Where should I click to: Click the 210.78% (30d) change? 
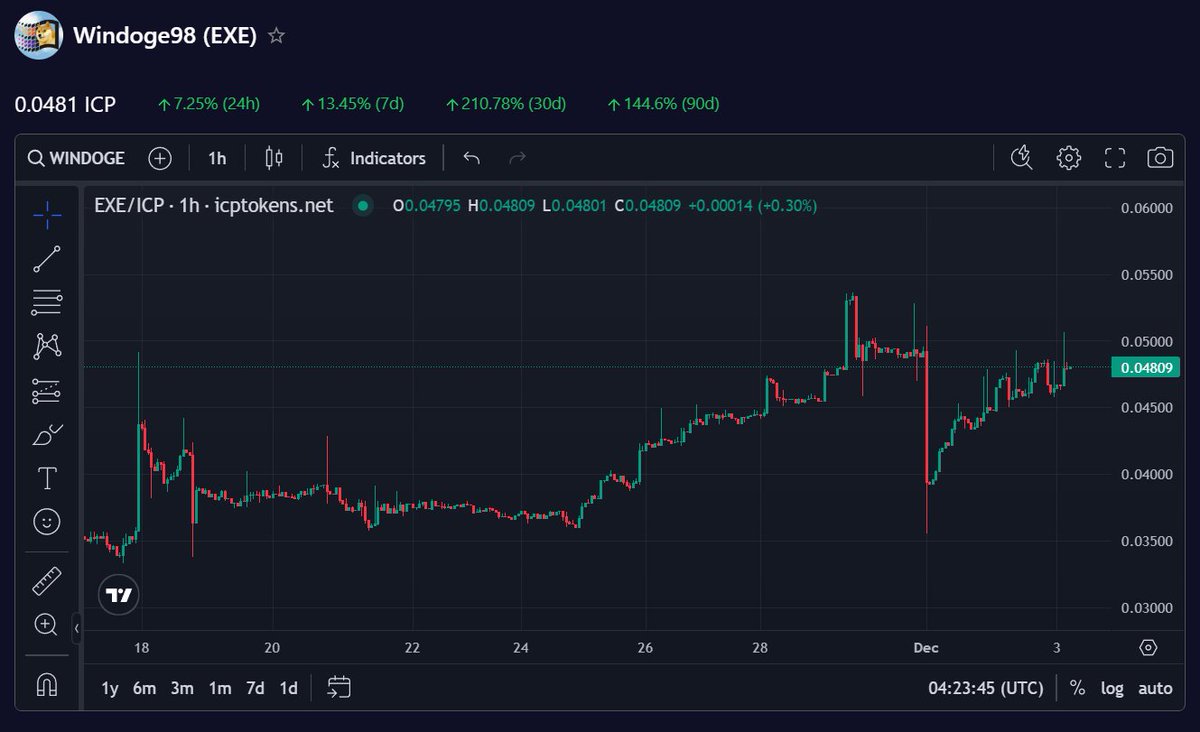[x=505, y=104]
